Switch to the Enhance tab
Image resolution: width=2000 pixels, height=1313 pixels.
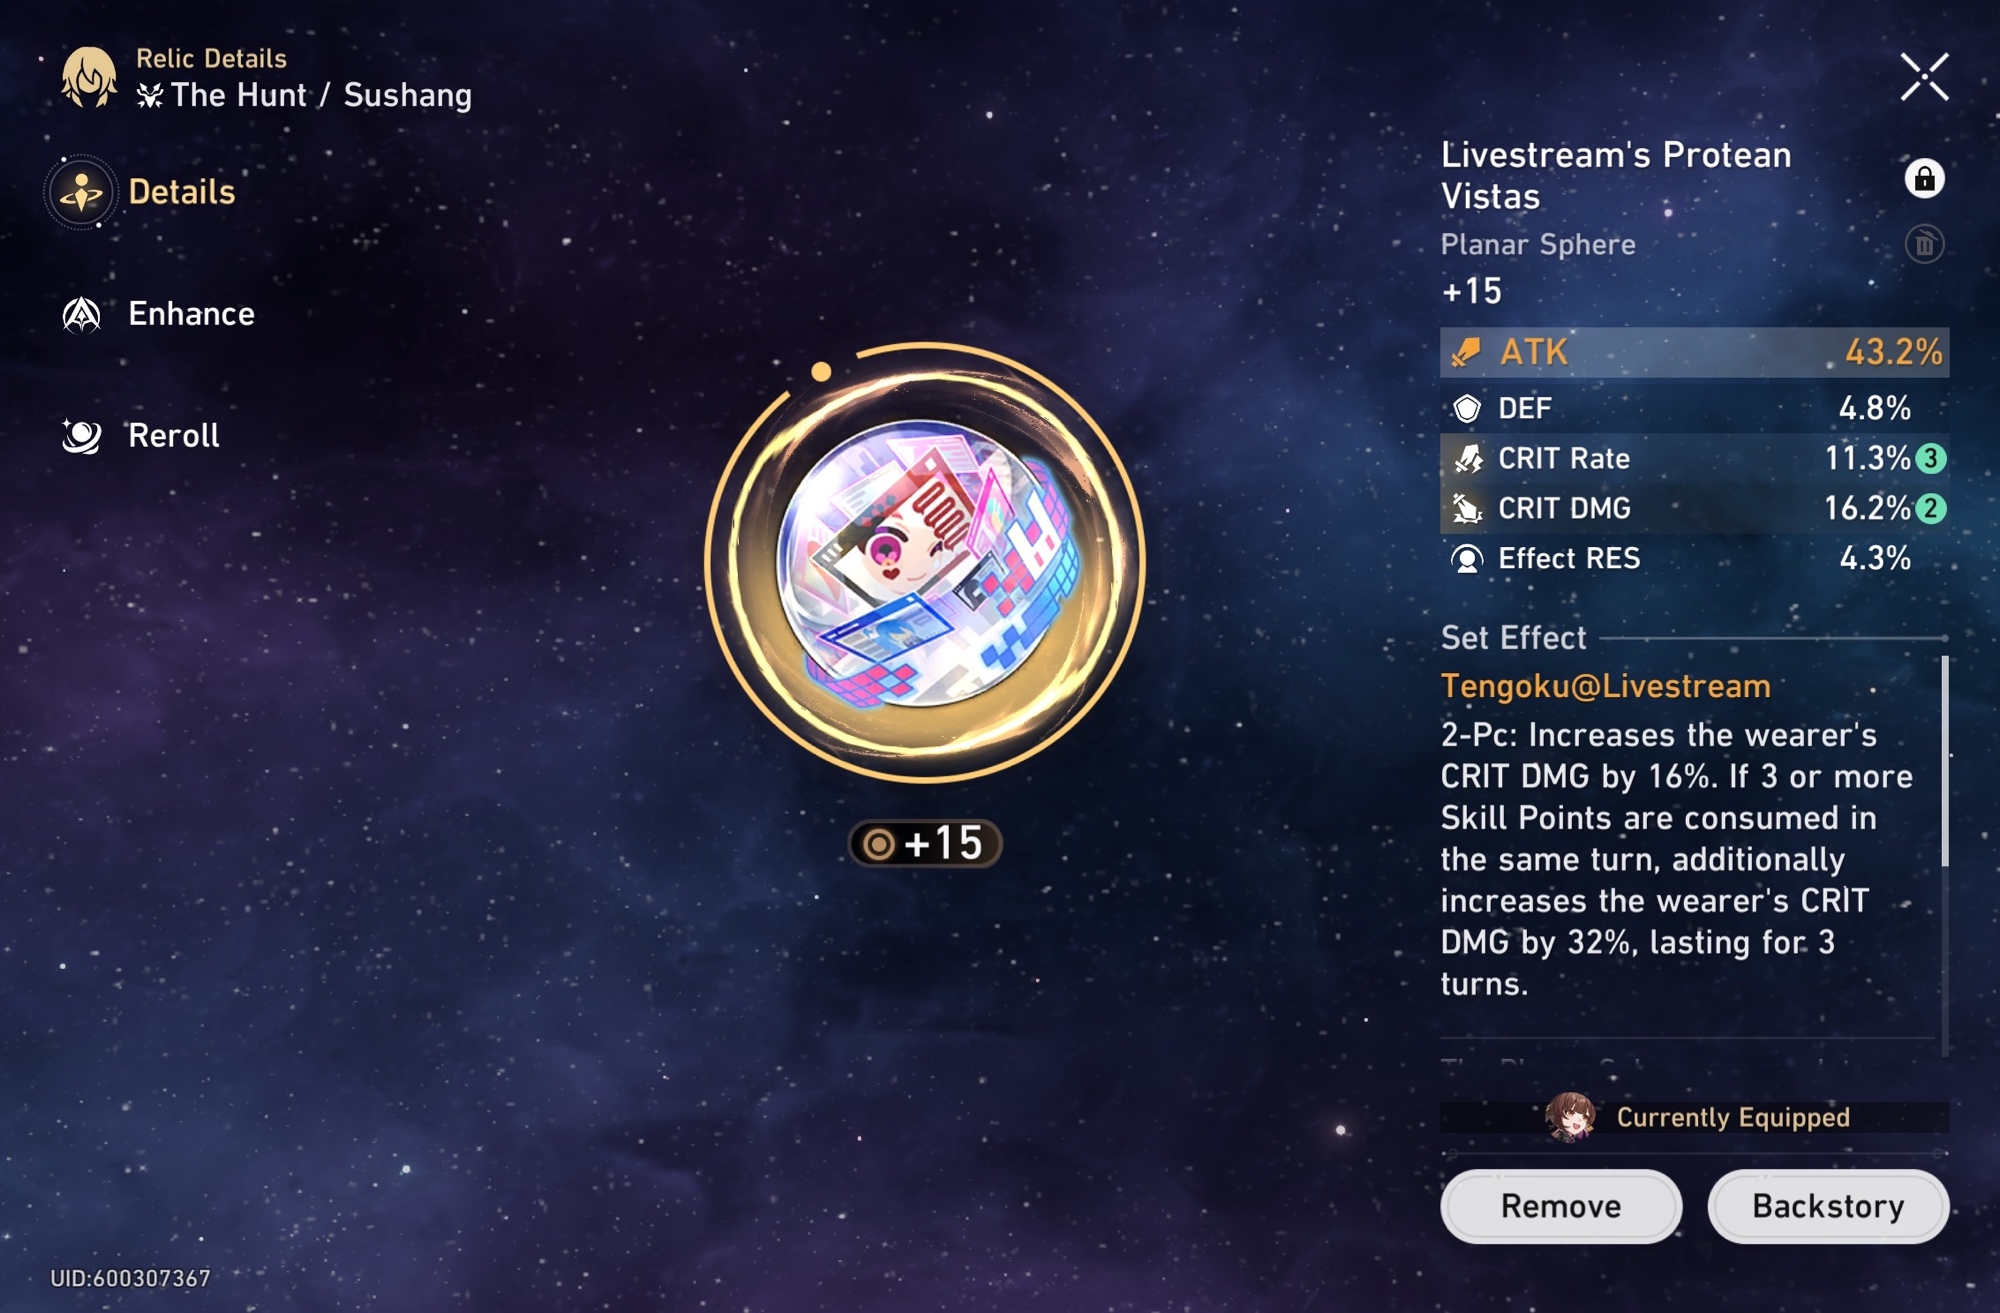[158, 314]
